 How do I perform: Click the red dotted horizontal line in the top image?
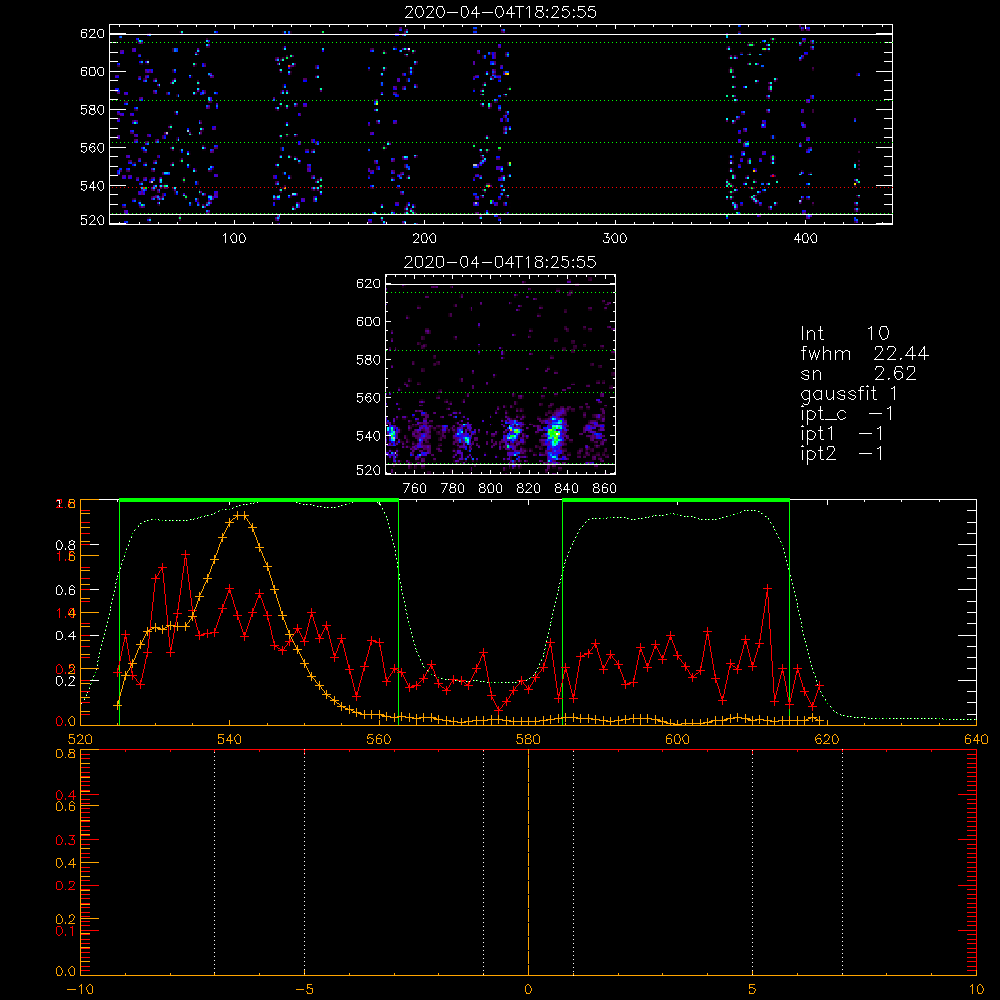501,188
